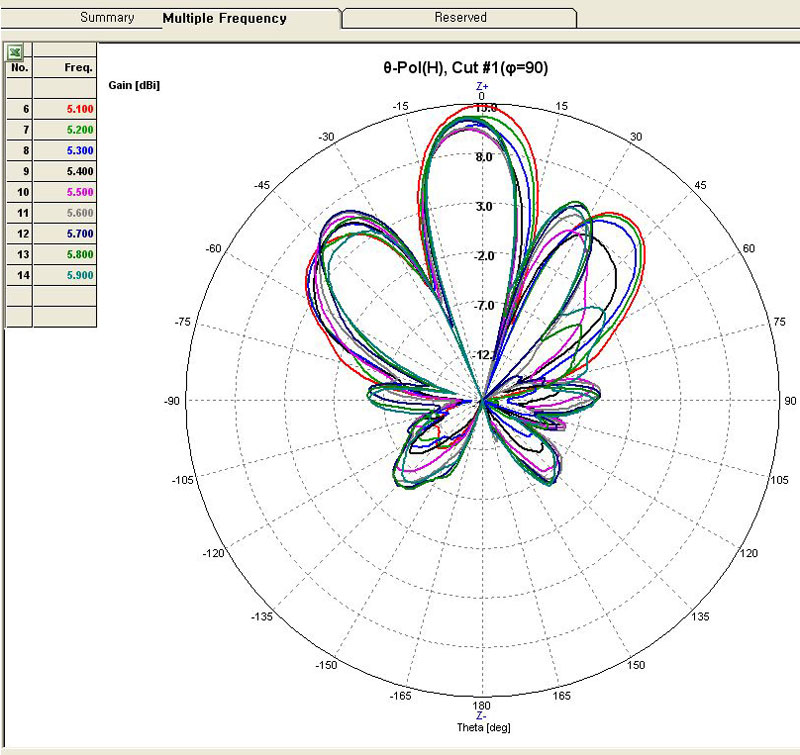This screenshot has width=800, height=755.
Task: Click row number 13 cell
Action: tap(19, 255)
